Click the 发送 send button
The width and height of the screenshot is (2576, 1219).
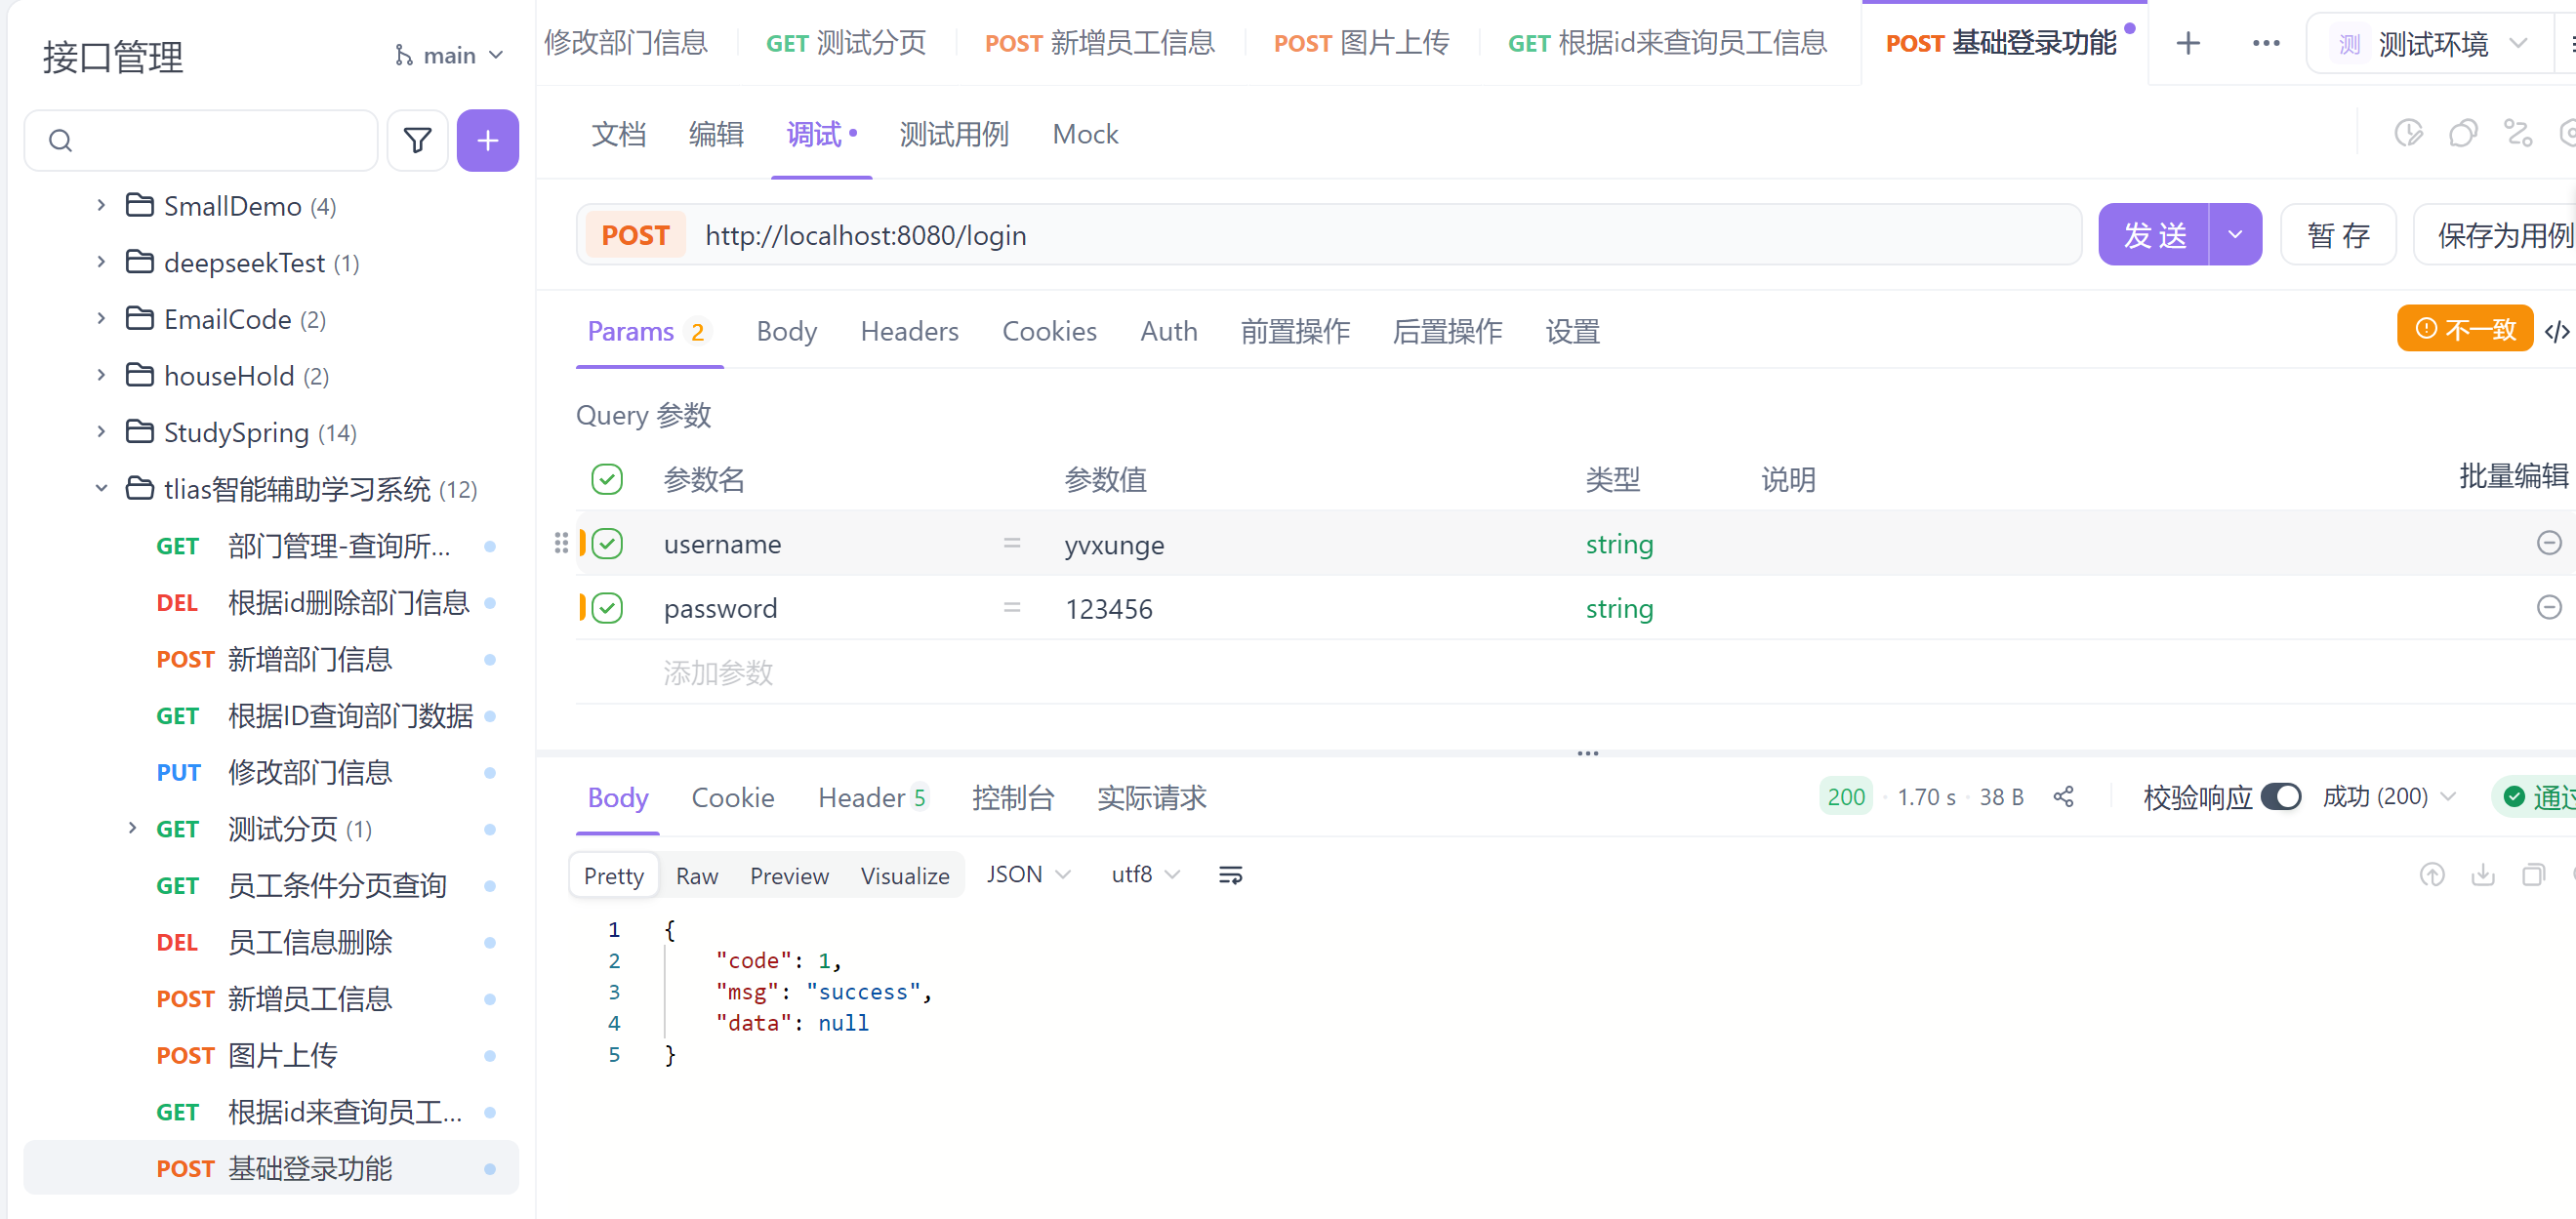click(2153, 235)
